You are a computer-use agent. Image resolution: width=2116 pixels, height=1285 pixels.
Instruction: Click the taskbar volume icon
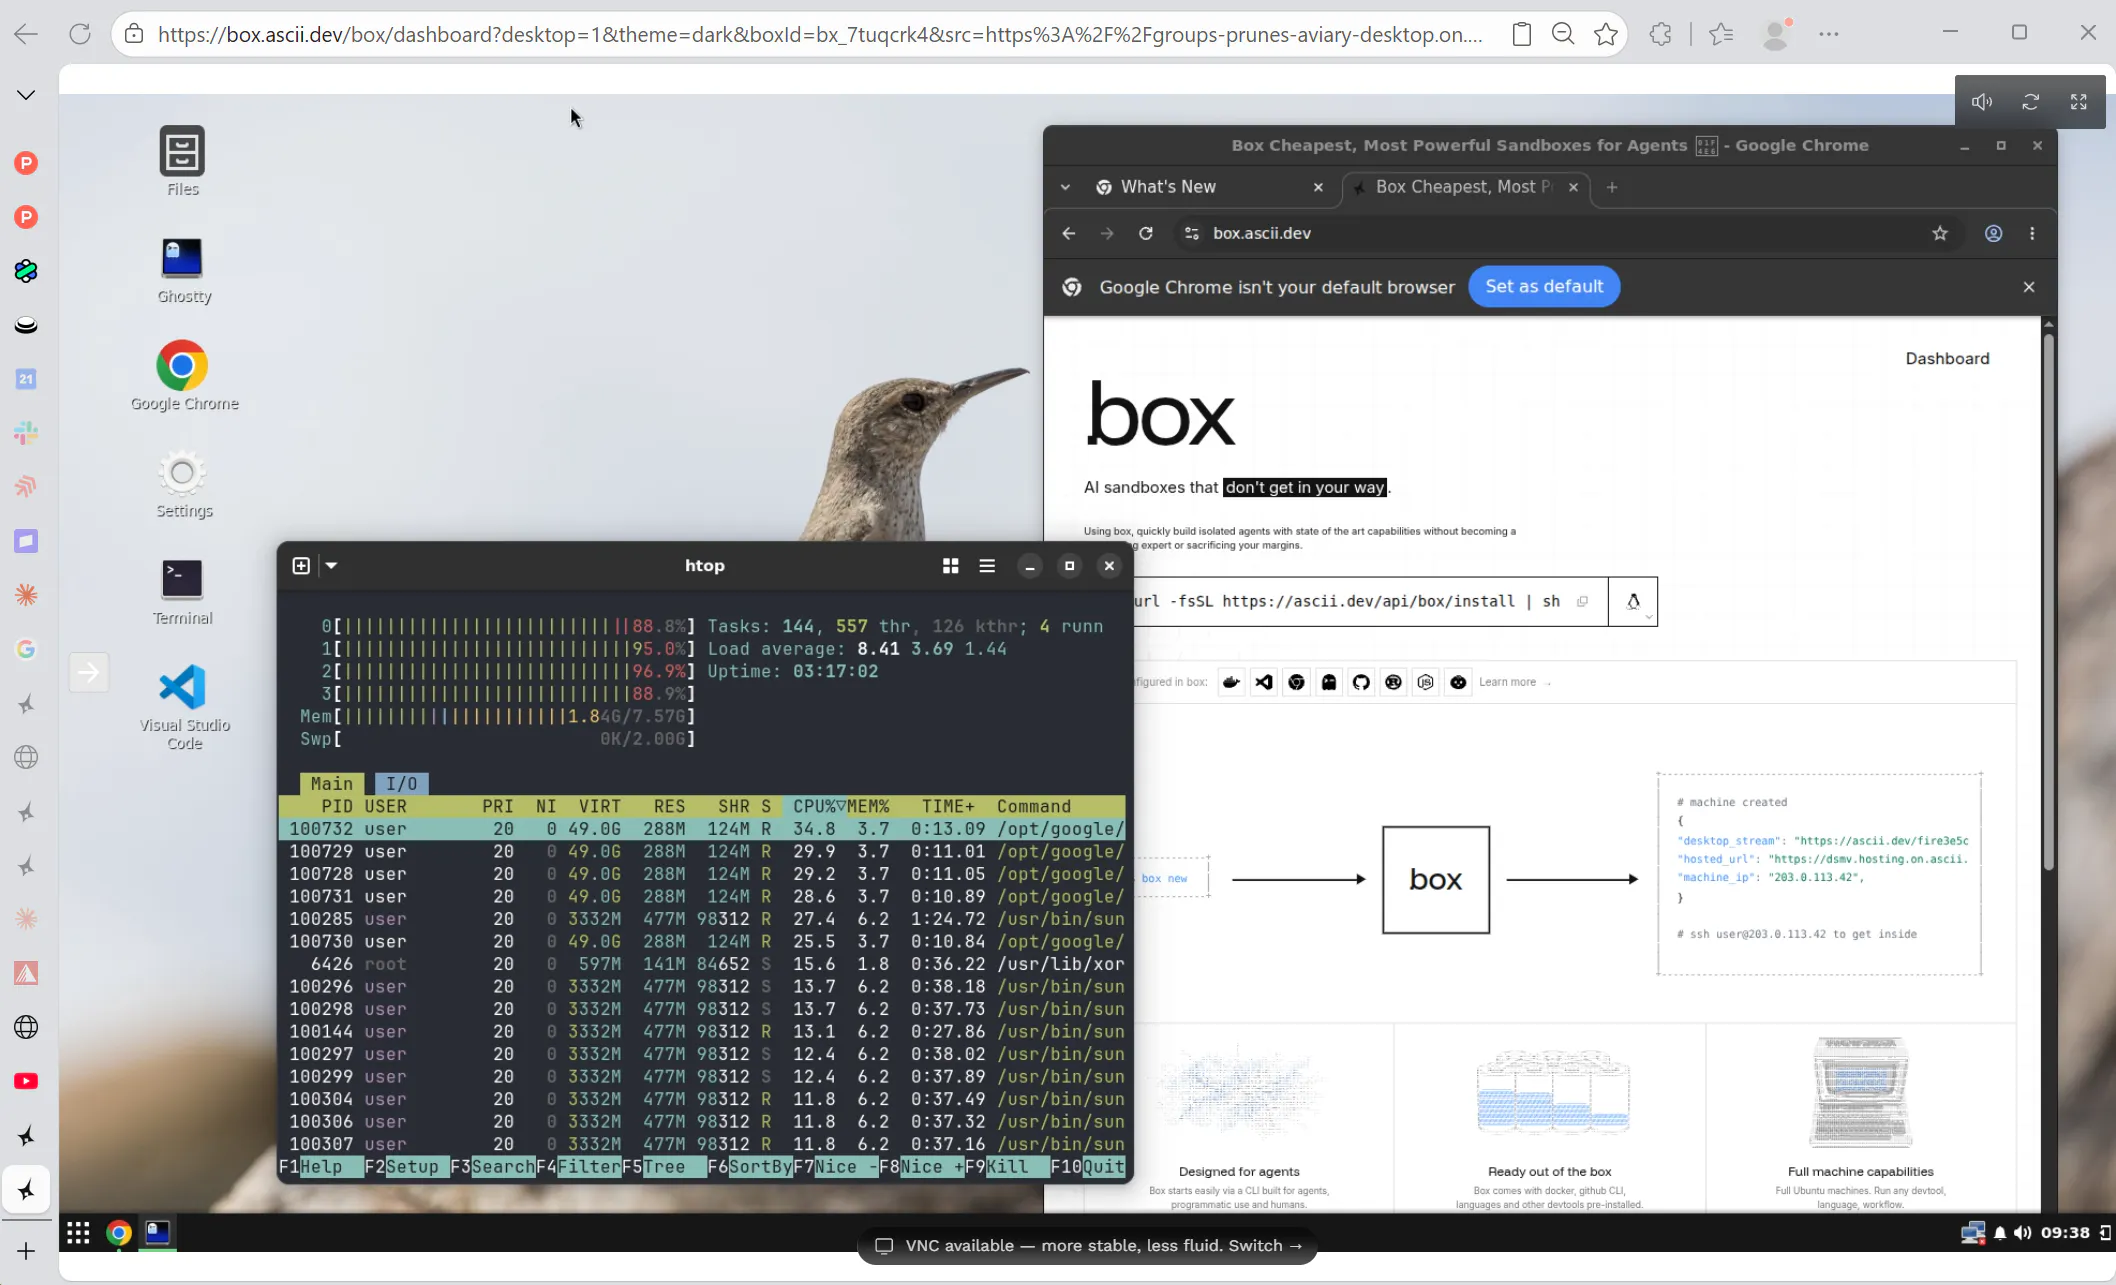2022,1233
